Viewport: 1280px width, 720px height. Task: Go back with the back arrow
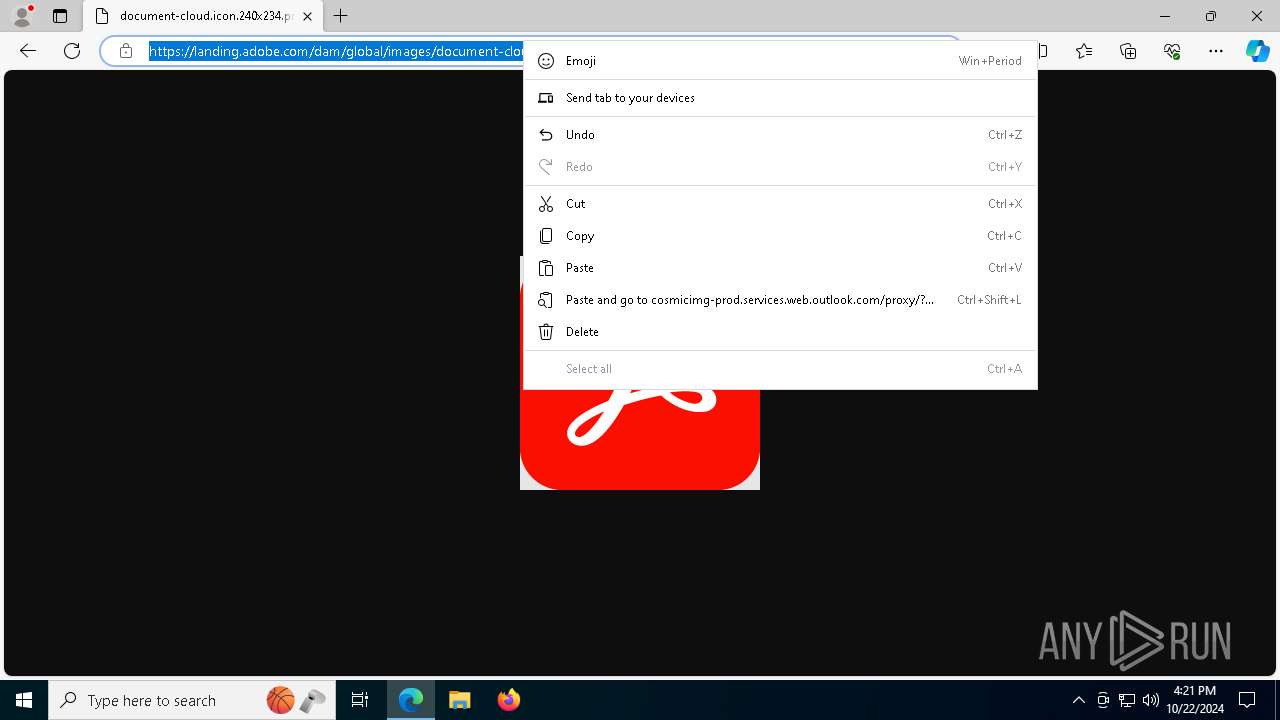pos(28,51)
